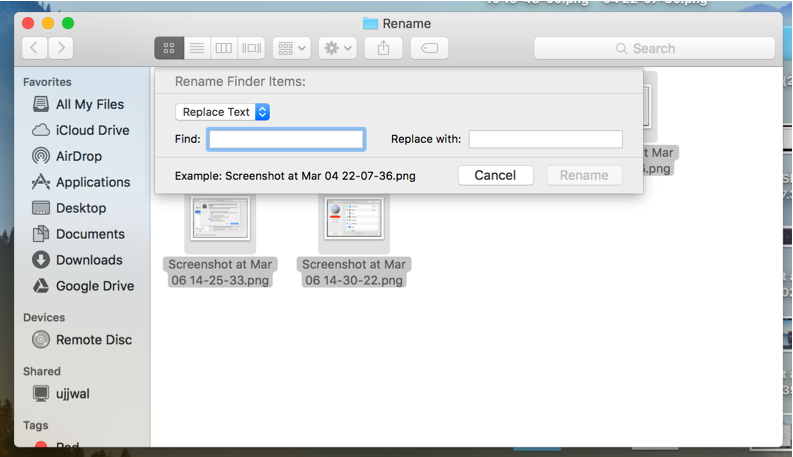Click the Downloads arrow icon
This screenshot has height=457, width=793.
click(41, 260)
